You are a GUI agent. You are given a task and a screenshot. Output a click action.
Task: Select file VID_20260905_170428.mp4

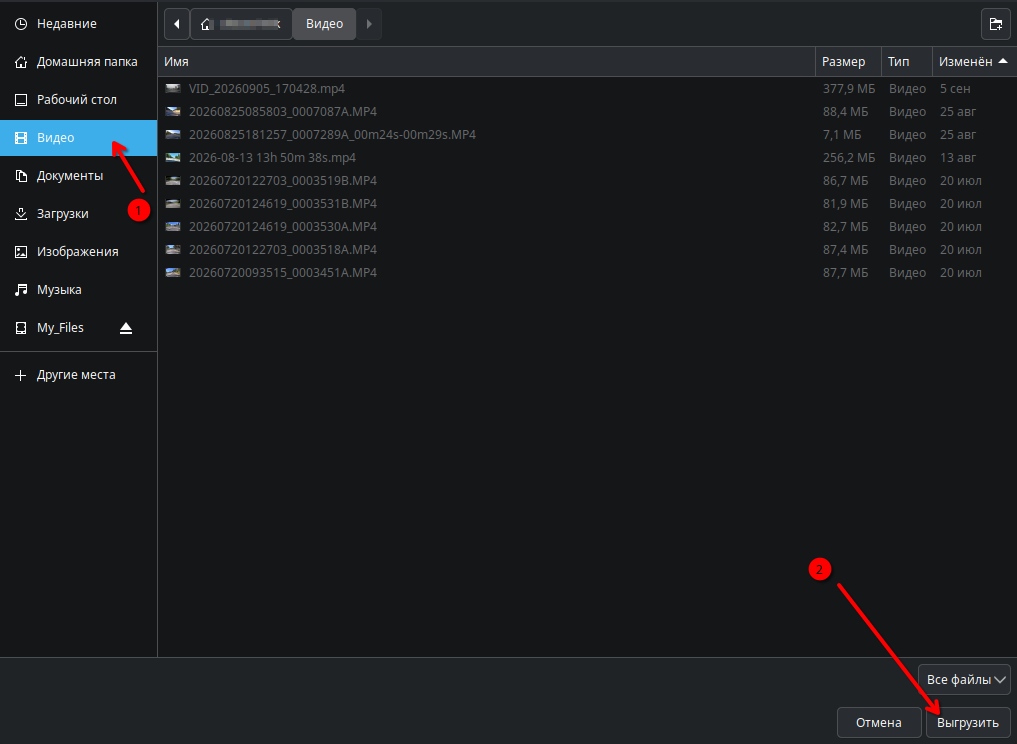587,89
